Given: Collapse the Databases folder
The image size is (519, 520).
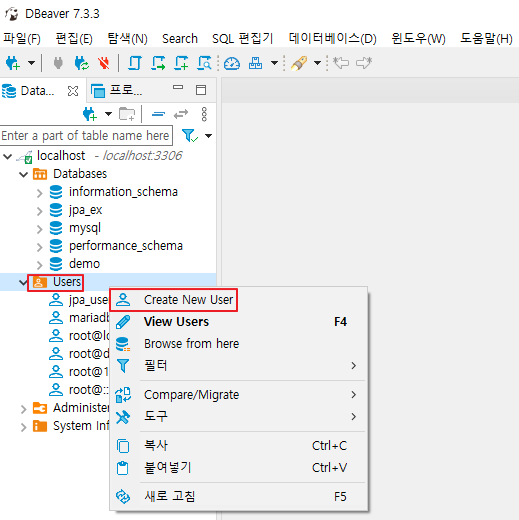Looking at the screenshot, I should 23,174.
